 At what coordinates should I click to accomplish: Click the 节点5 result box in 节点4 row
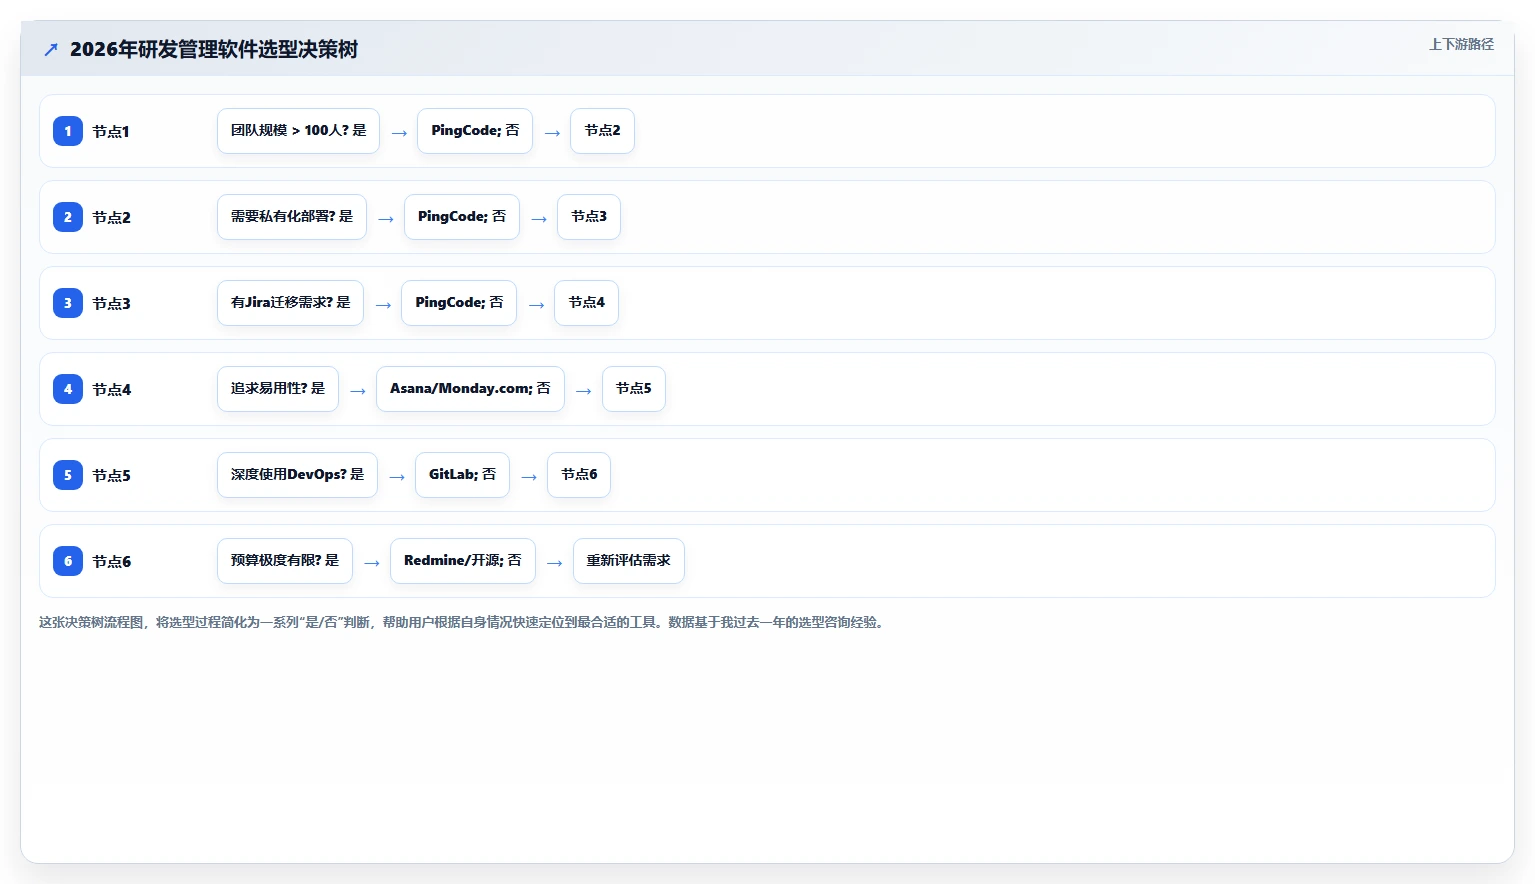[x=634, y=389]
